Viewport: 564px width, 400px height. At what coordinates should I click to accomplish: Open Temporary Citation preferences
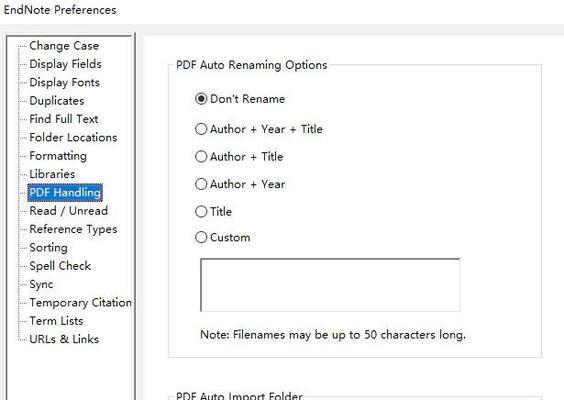point(81,303)
